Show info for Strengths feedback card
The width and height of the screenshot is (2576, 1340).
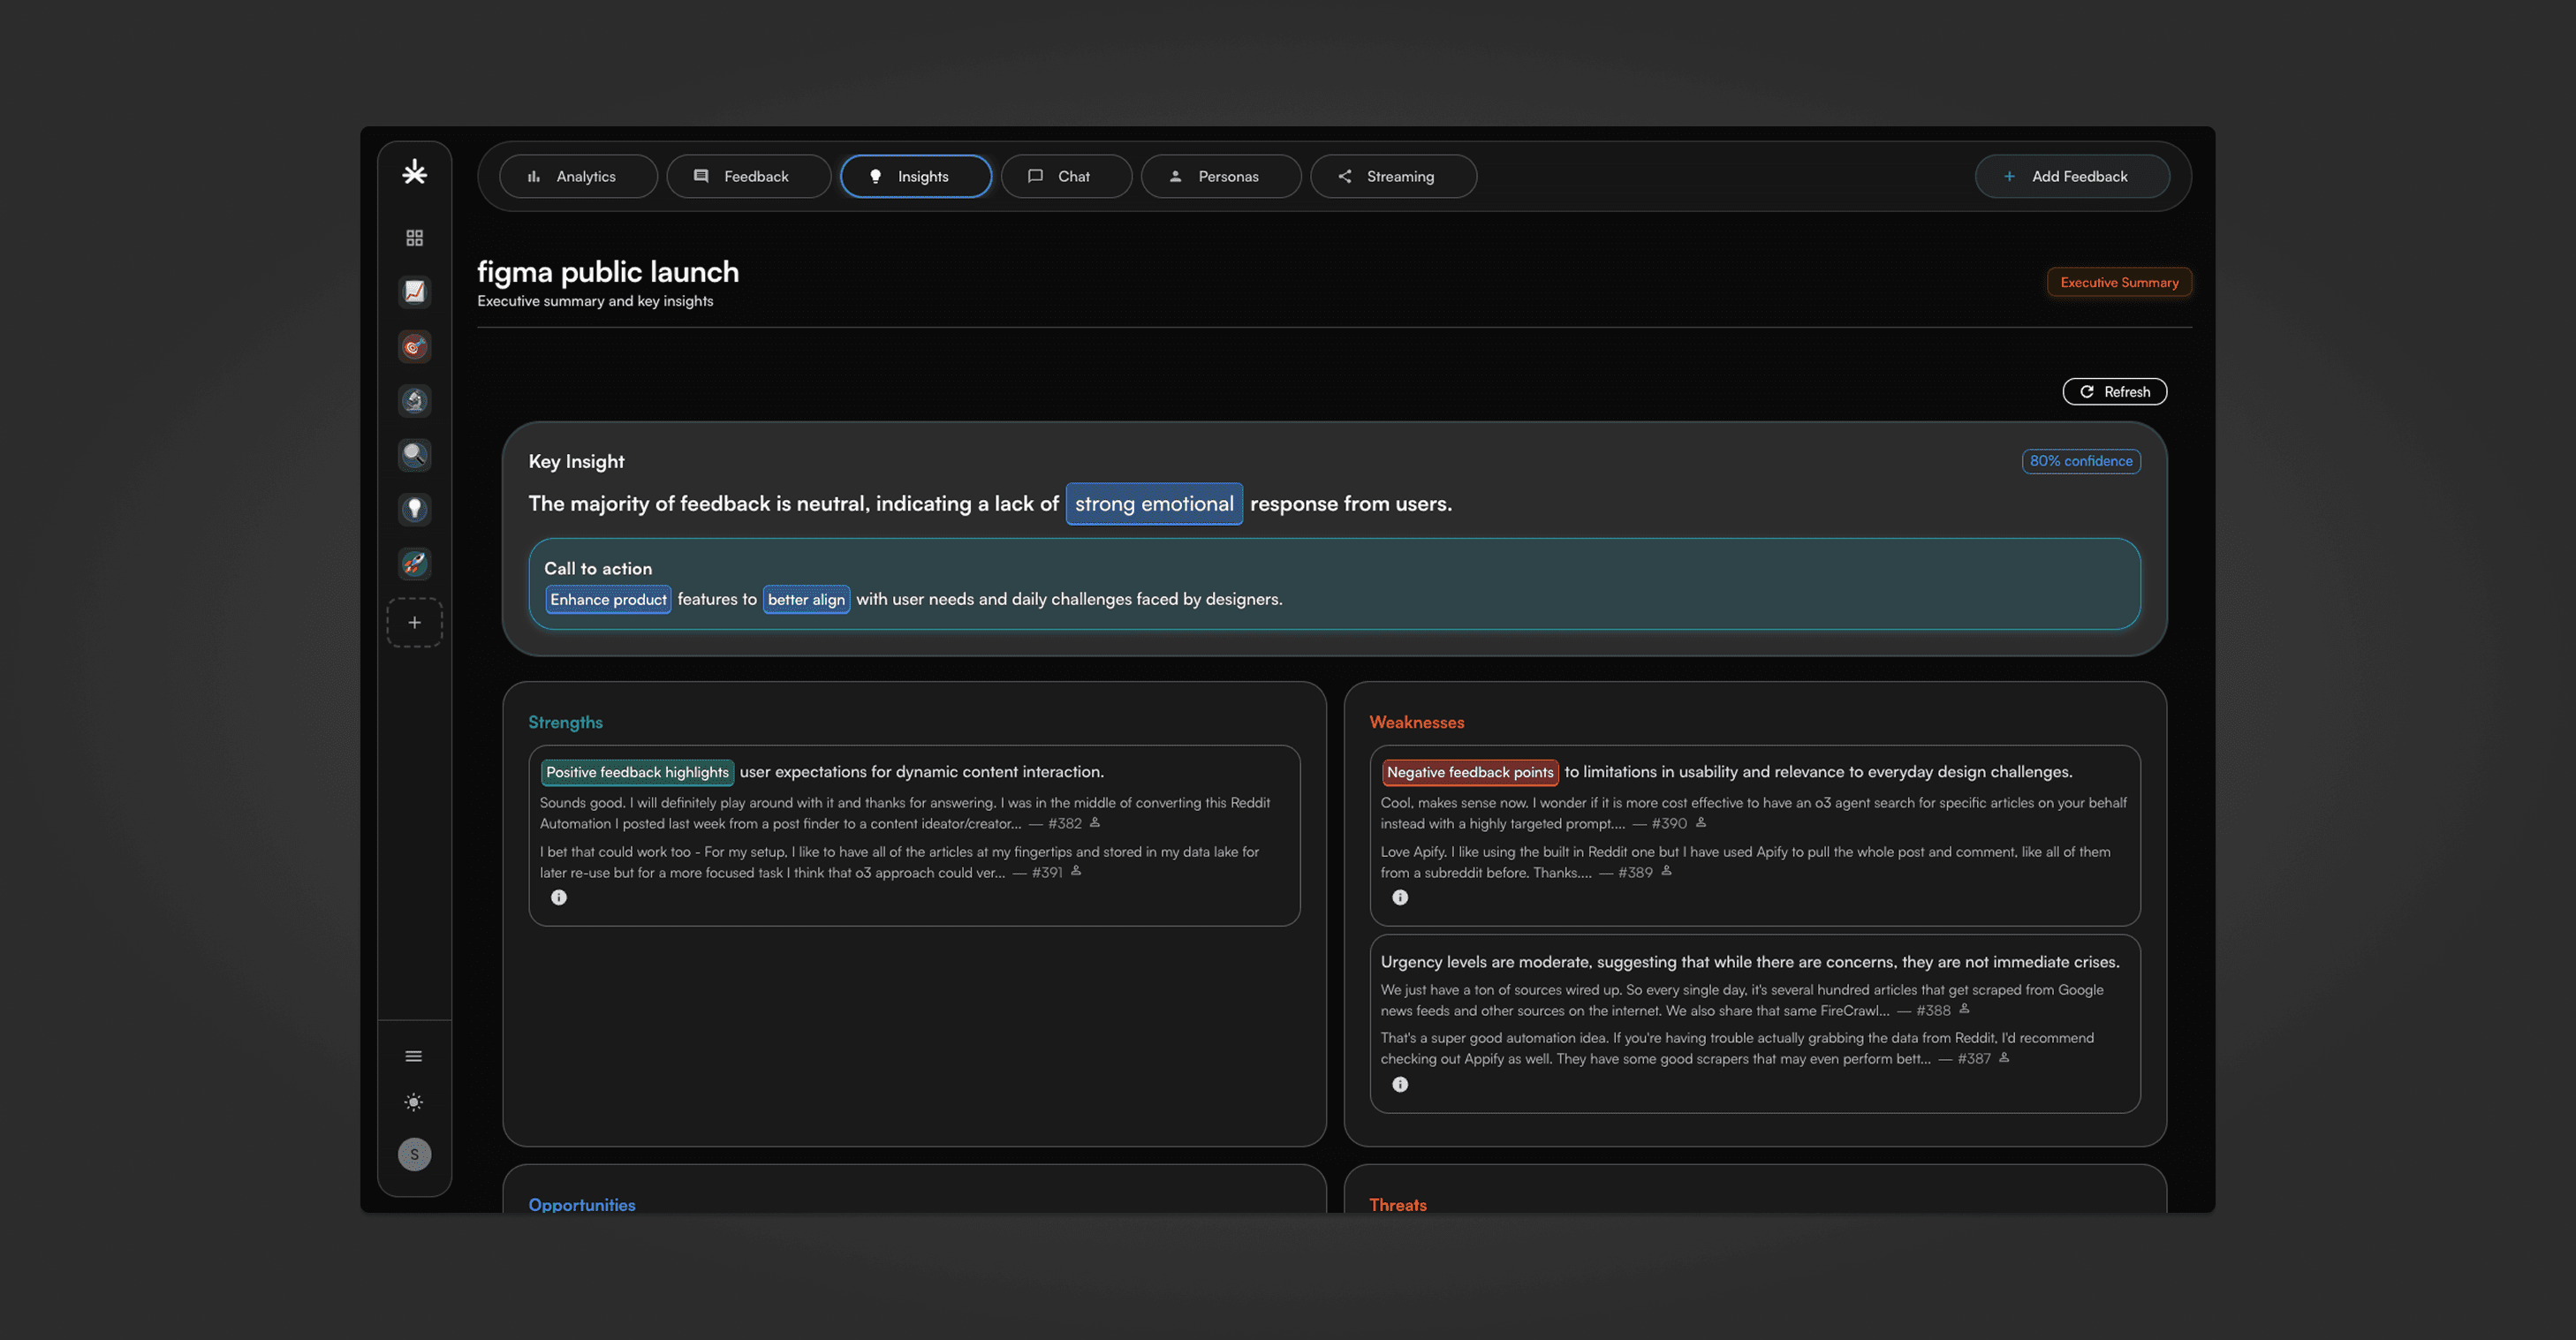[x=559, y=897]
